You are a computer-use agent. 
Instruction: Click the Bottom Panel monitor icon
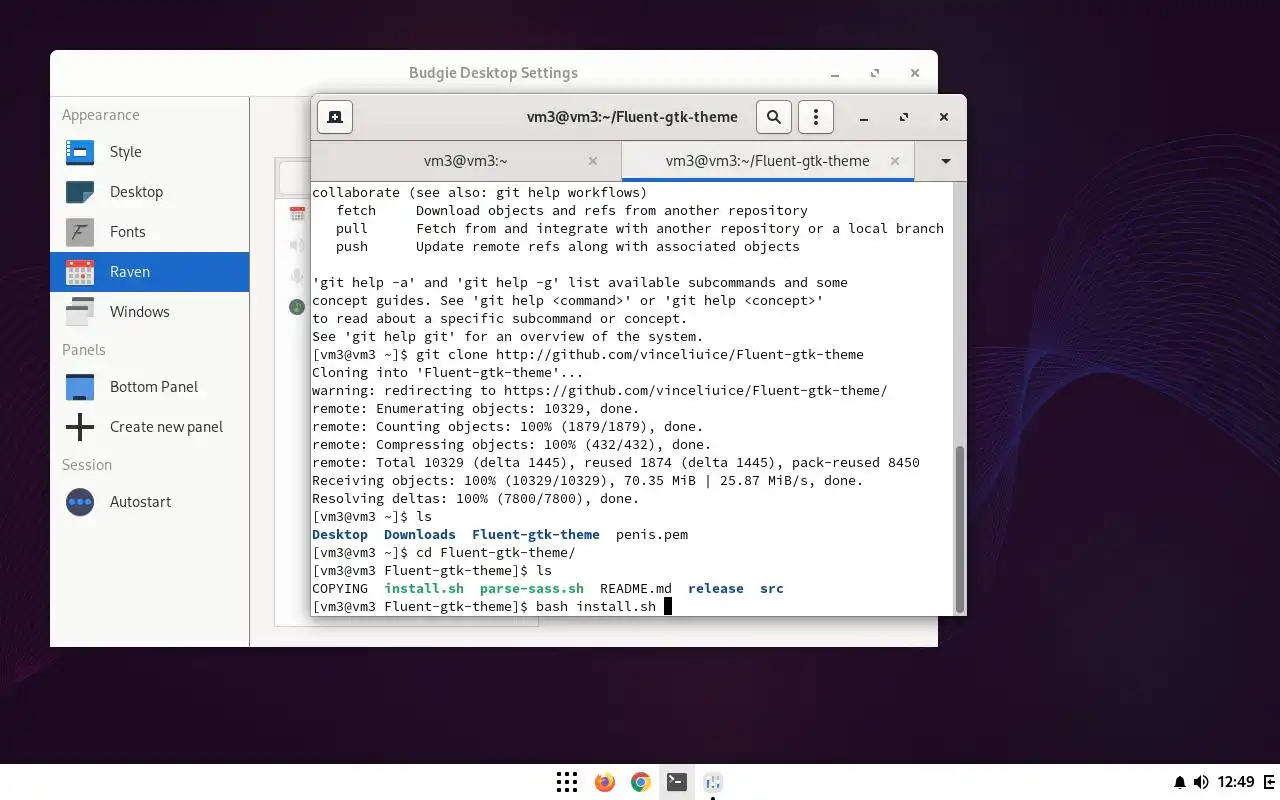click(80, 387)
